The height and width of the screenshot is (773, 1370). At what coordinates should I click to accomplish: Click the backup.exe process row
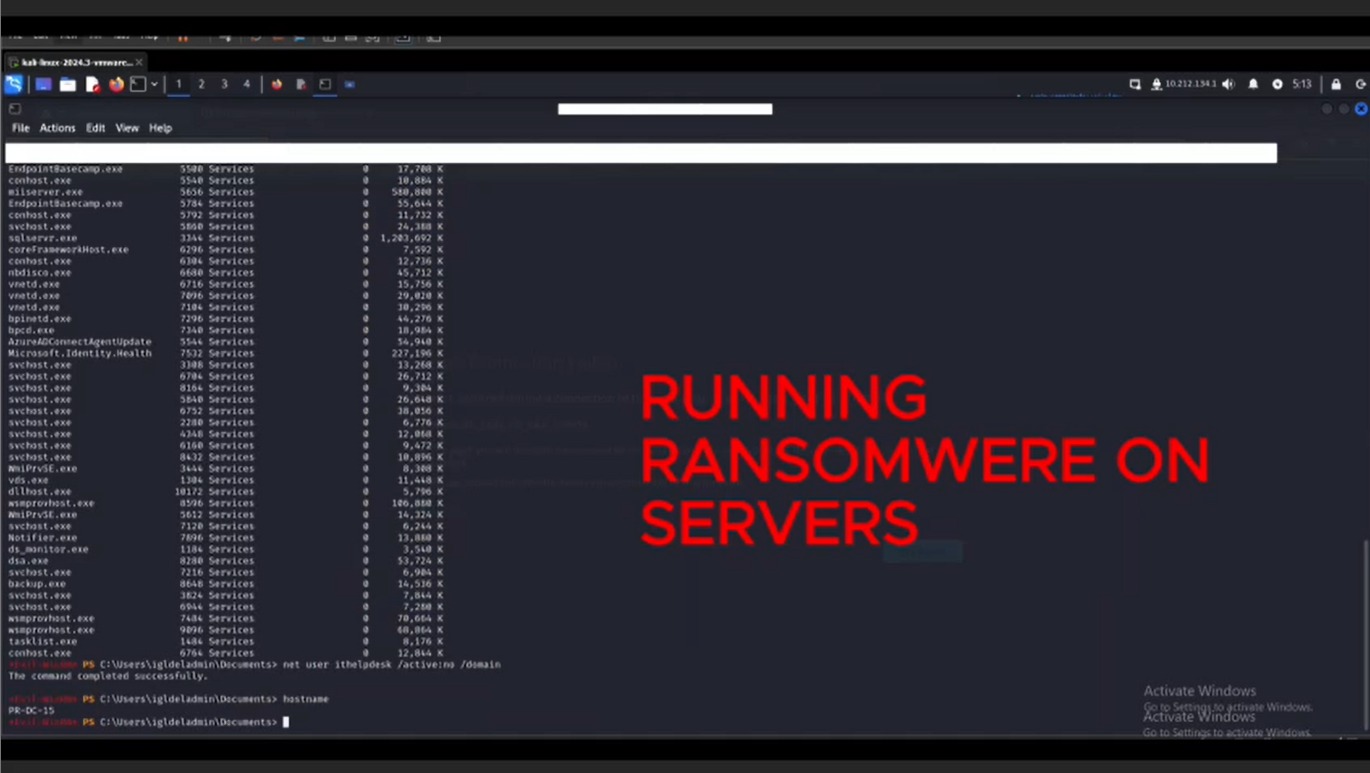point(225,584)
